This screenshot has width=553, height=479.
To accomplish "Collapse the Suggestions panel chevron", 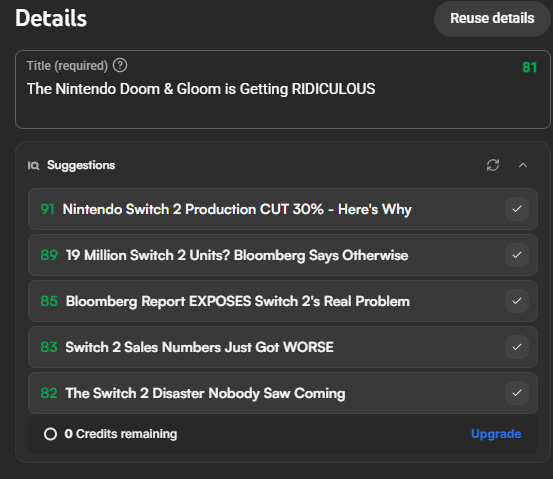I will (523, 165).
